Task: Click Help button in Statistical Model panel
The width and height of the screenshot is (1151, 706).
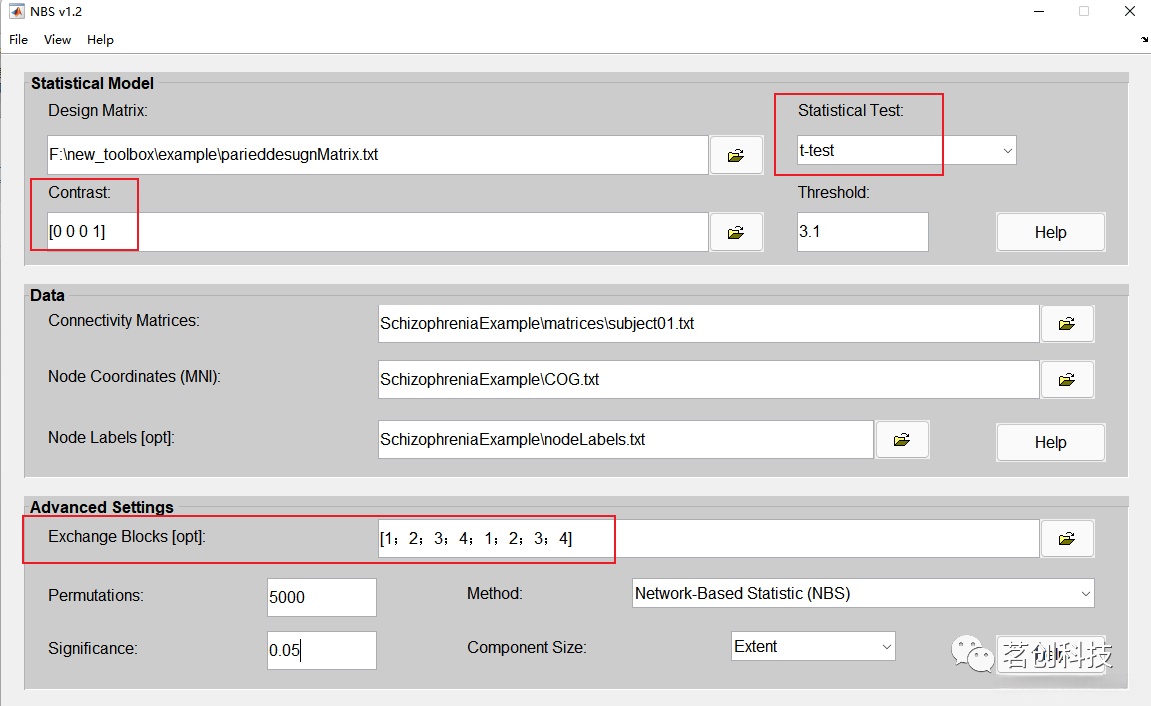Action: click(1050, 233)
